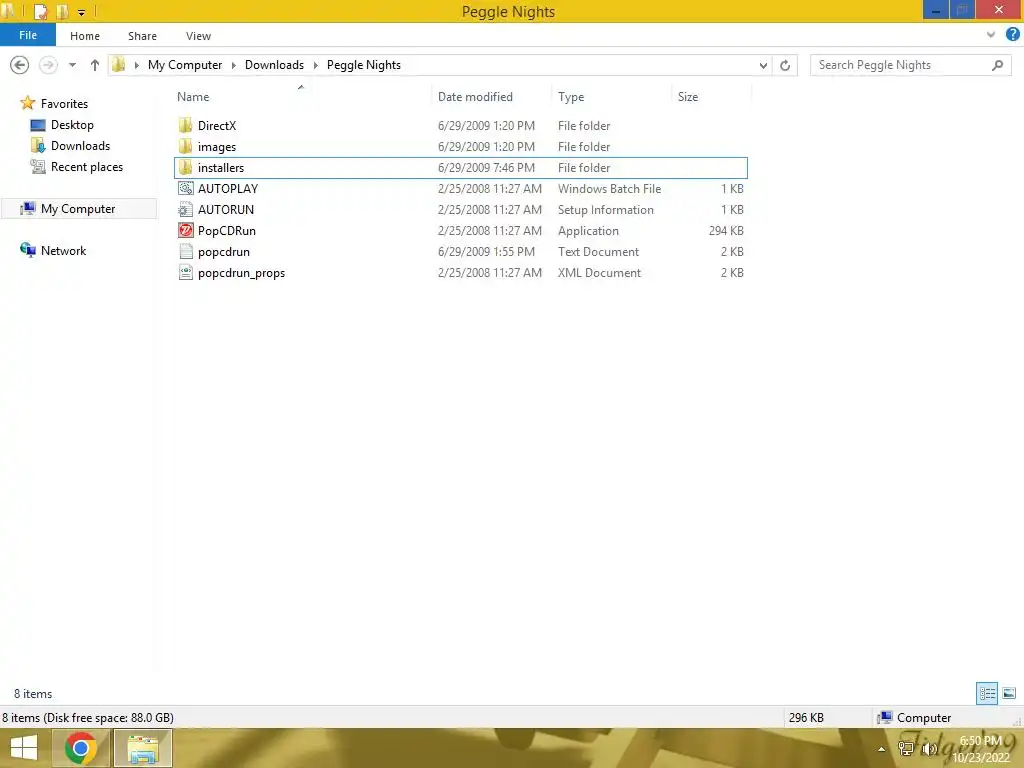Select the popcdrun_props XML file icon
The image size is (1024, 768).
coord(185,272)
